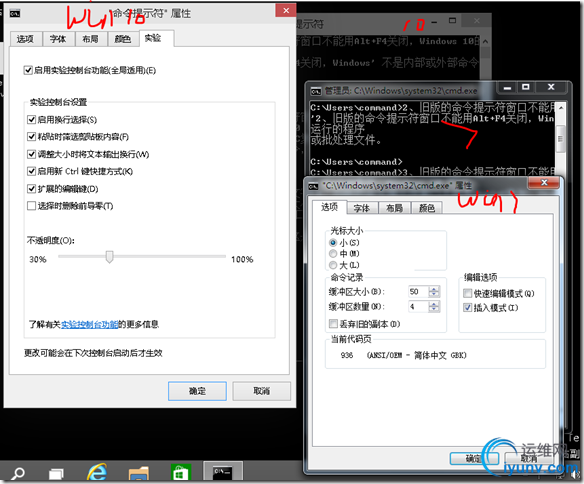Toggle 启用新 Ctrl 键快捷方式(K) checkbox
Image resolution: width=584 pixels, height=484 pixels.
click(31, 171)
